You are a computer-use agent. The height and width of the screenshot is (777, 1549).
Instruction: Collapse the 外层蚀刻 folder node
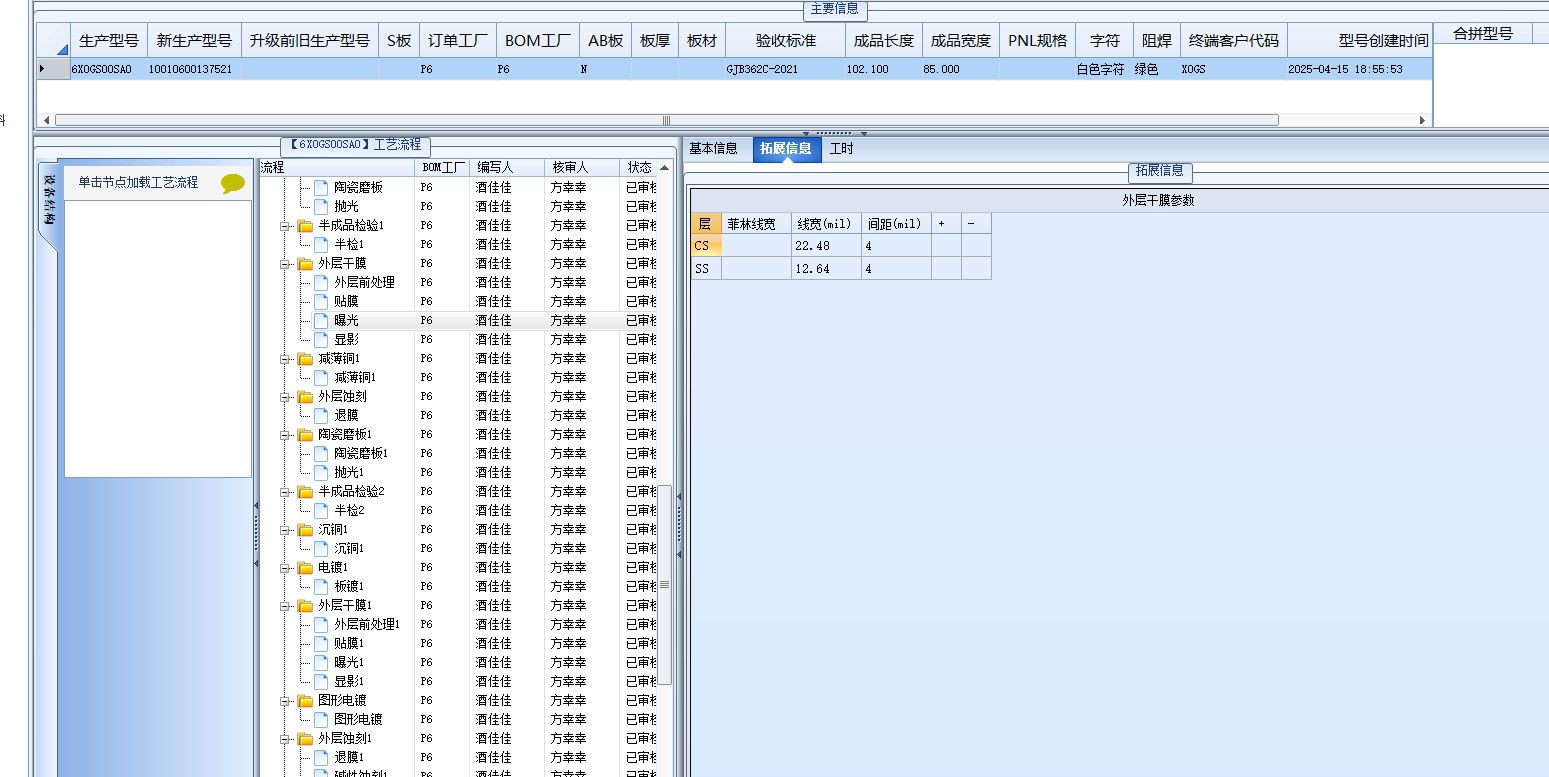point(285,397)
